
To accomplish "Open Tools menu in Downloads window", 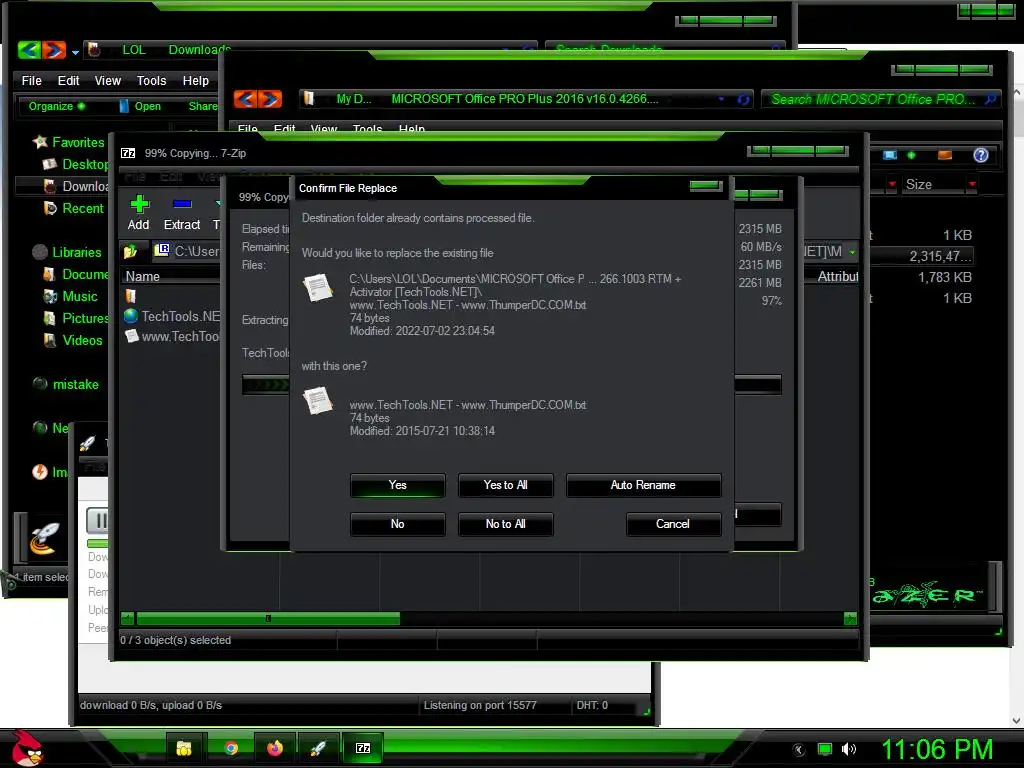I will point(152,81).
